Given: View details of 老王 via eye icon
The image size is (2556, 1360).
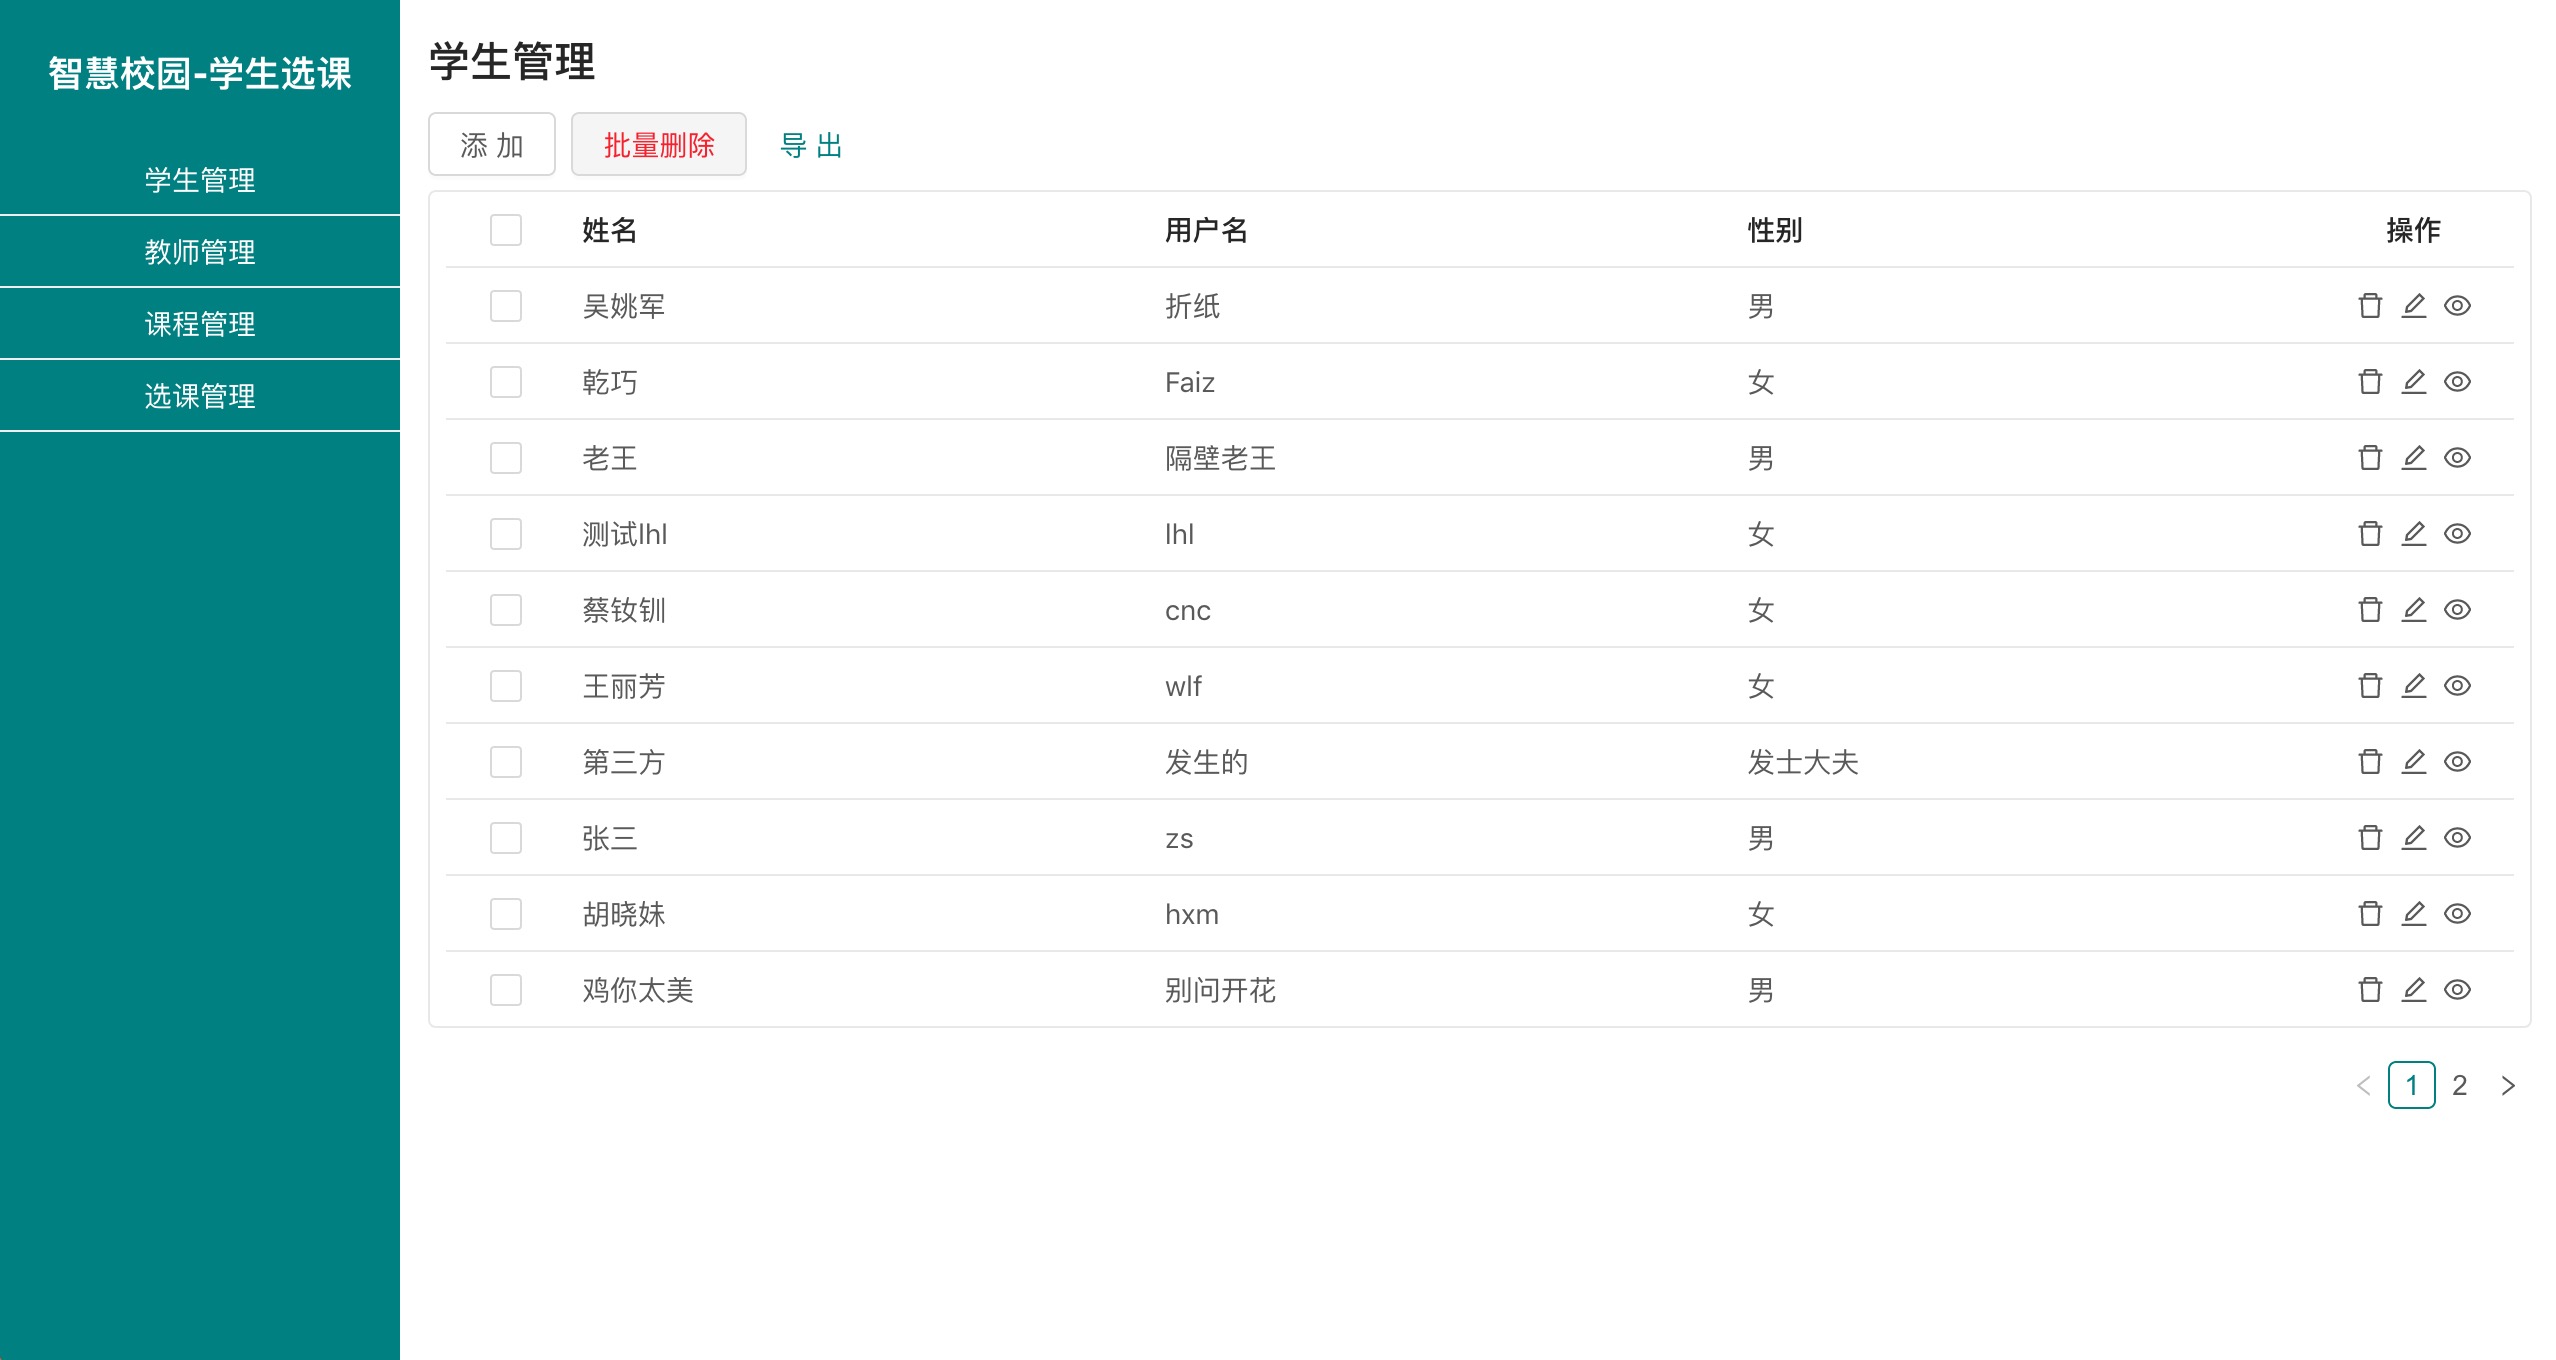Looking at the screenshot, I should 2457,458.
